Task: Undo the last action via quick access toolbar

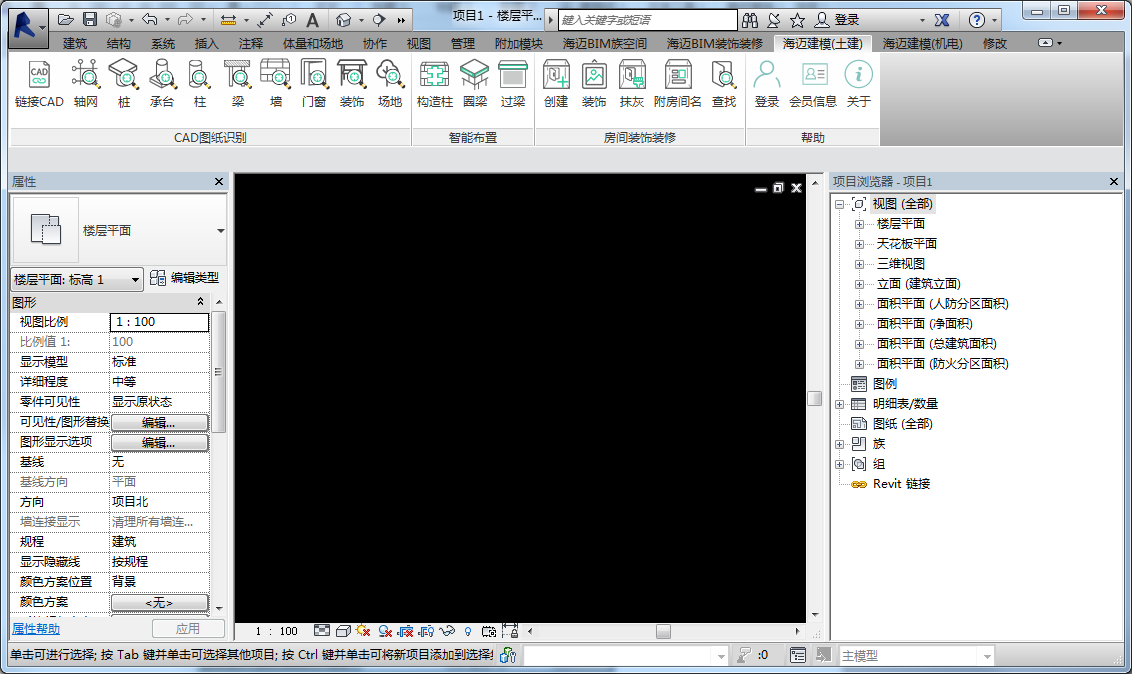Action: pyautogui.click(x=149, y=19)
